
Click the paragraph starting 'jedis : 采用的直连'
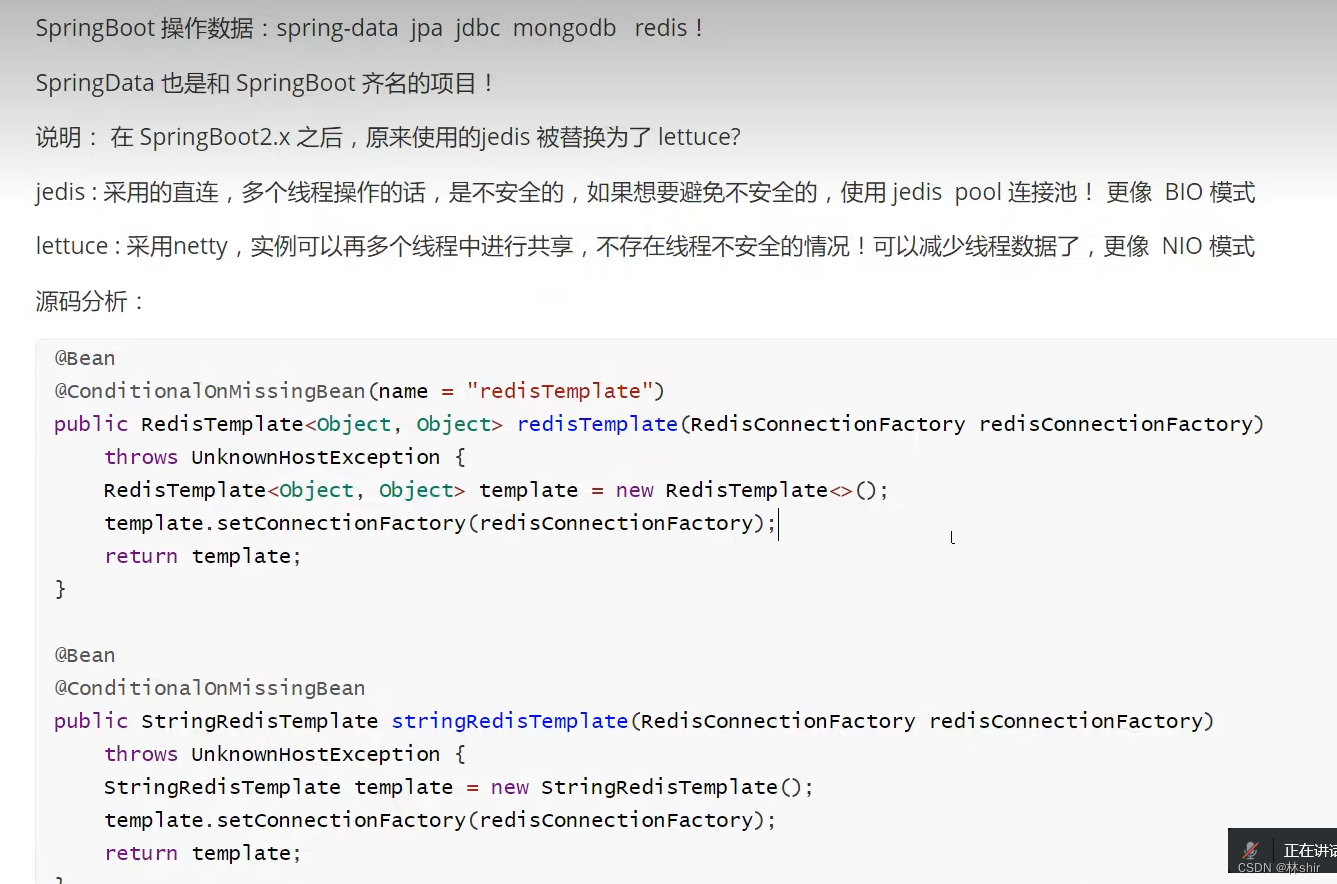coord(645,192)
